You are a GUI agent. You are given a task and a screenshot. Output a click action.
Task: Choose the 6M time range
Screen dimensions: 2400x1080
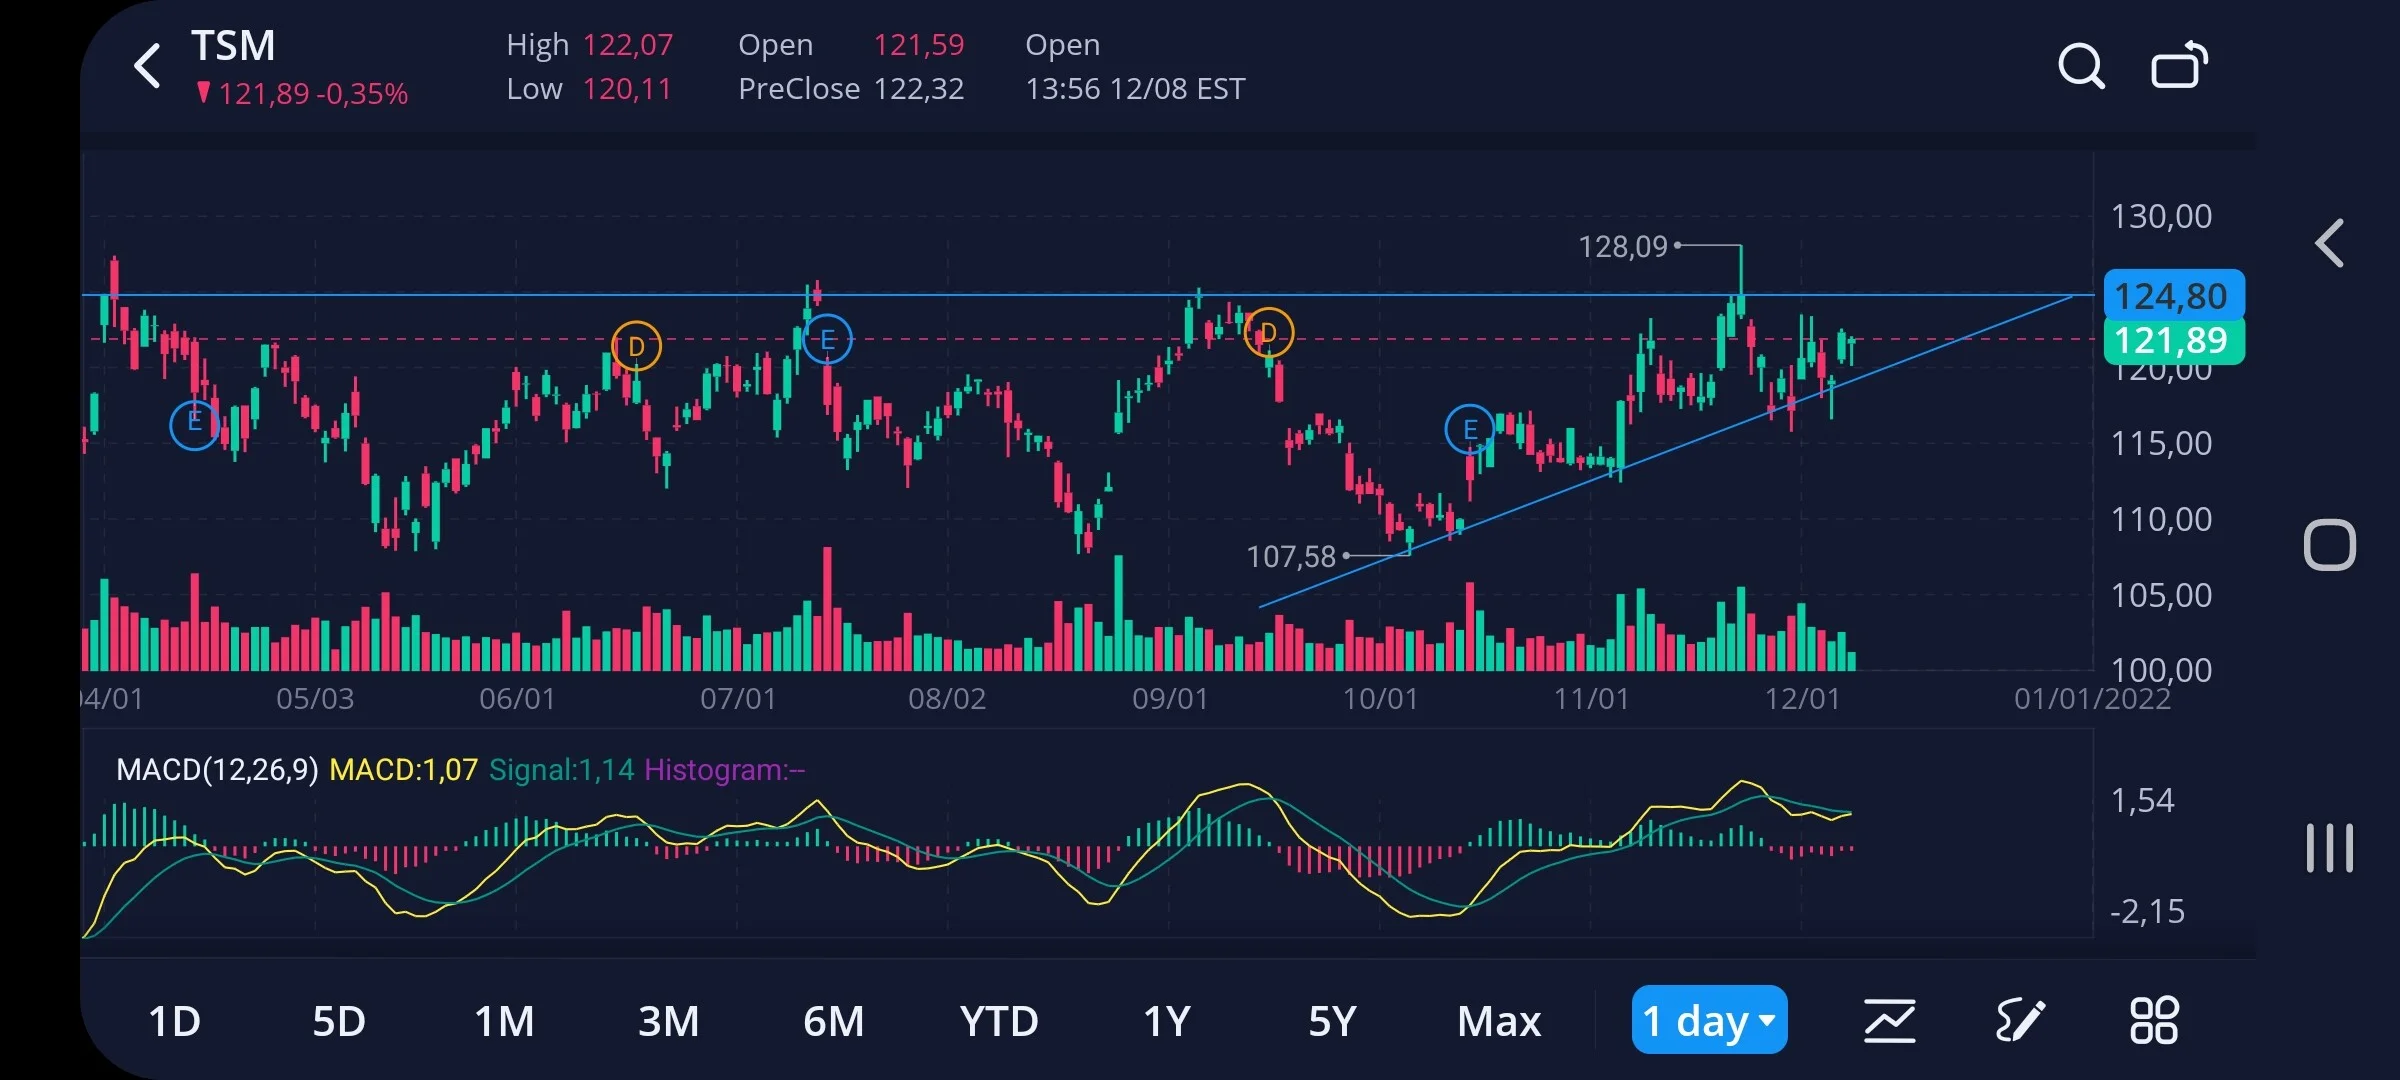(x=833, y=1021)
